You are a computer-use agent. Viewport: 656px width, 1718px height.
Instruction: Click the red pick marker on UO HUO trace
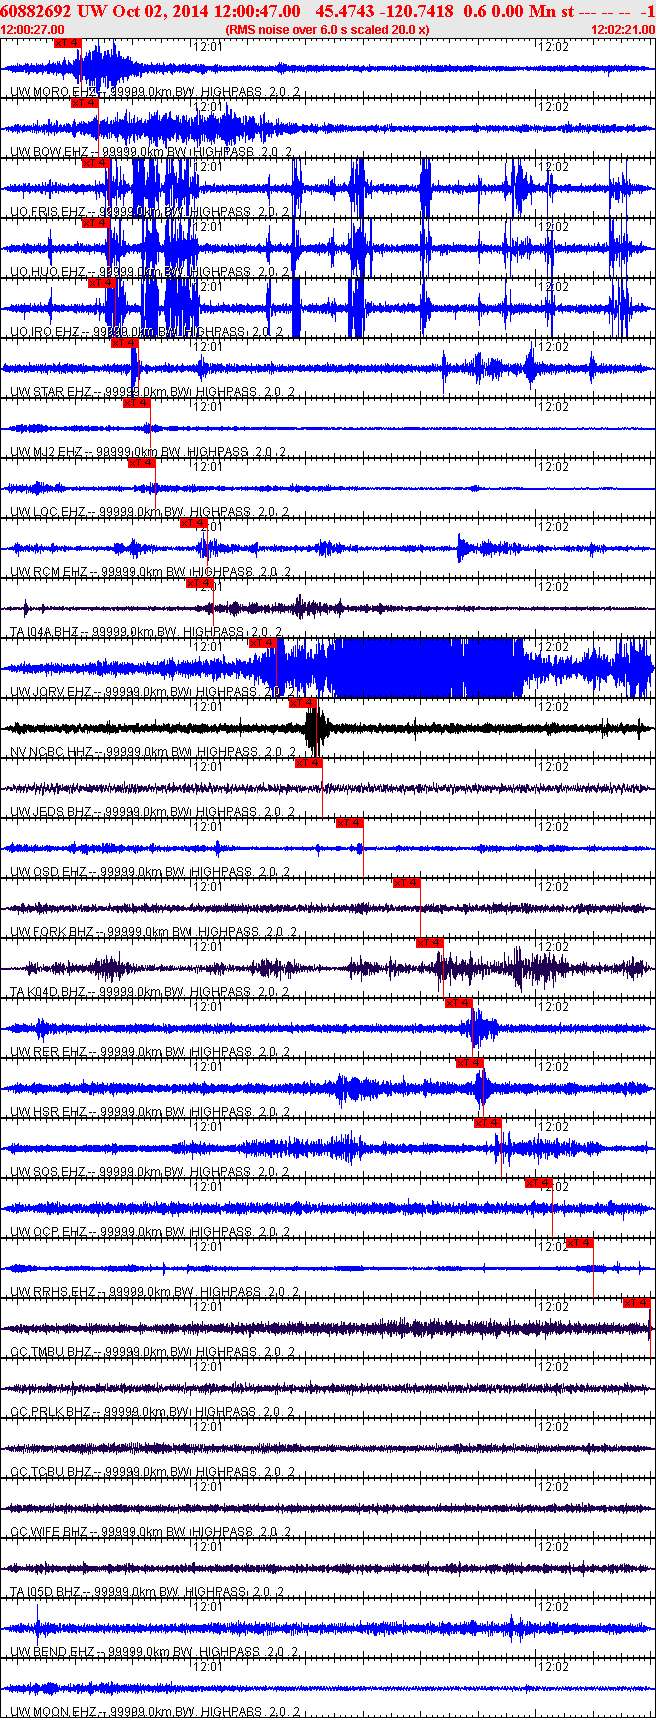point(95,223)
